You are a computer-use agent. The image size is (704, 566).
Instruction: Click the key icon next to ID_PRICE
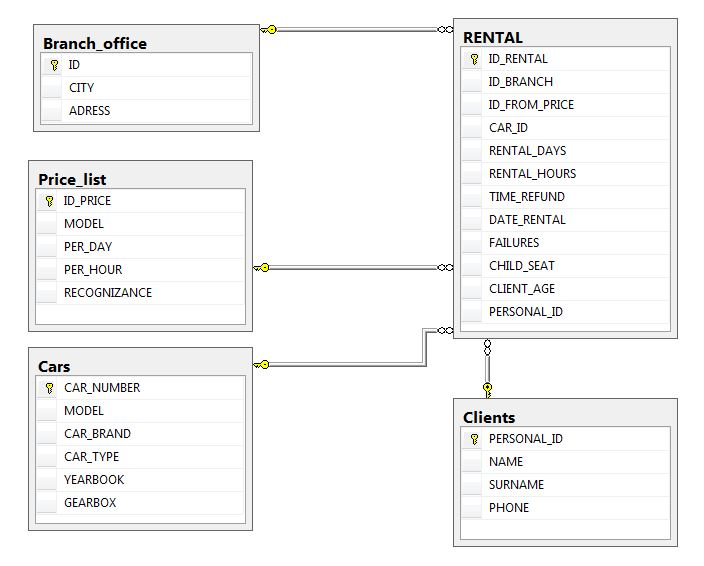tap(49, 201)
